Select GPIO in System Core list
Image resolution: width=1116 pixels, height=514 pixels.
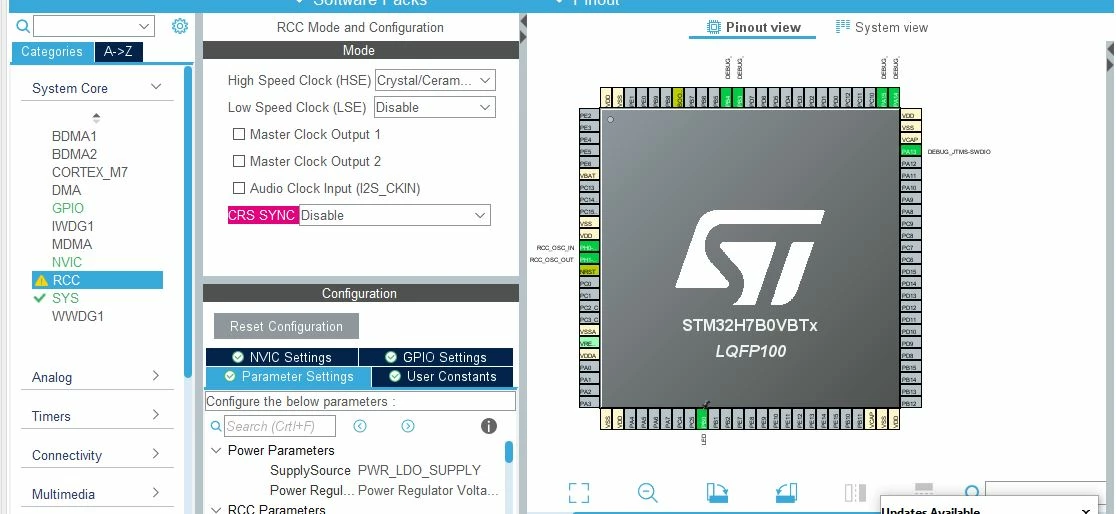[x=68, y=209]
